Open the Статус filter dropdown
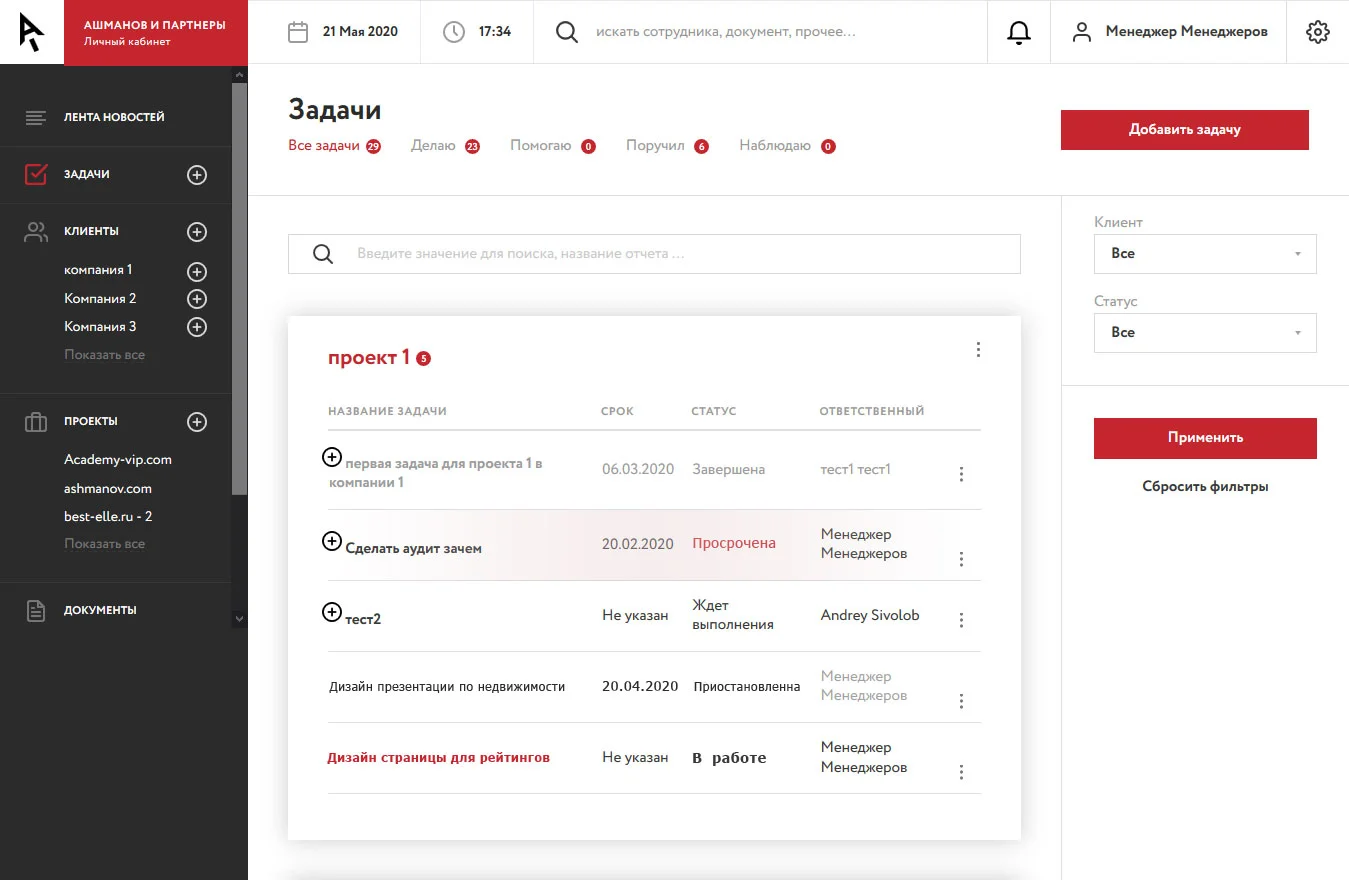The height and width of the screenshot is (880, 1349). pos(1204,332)
